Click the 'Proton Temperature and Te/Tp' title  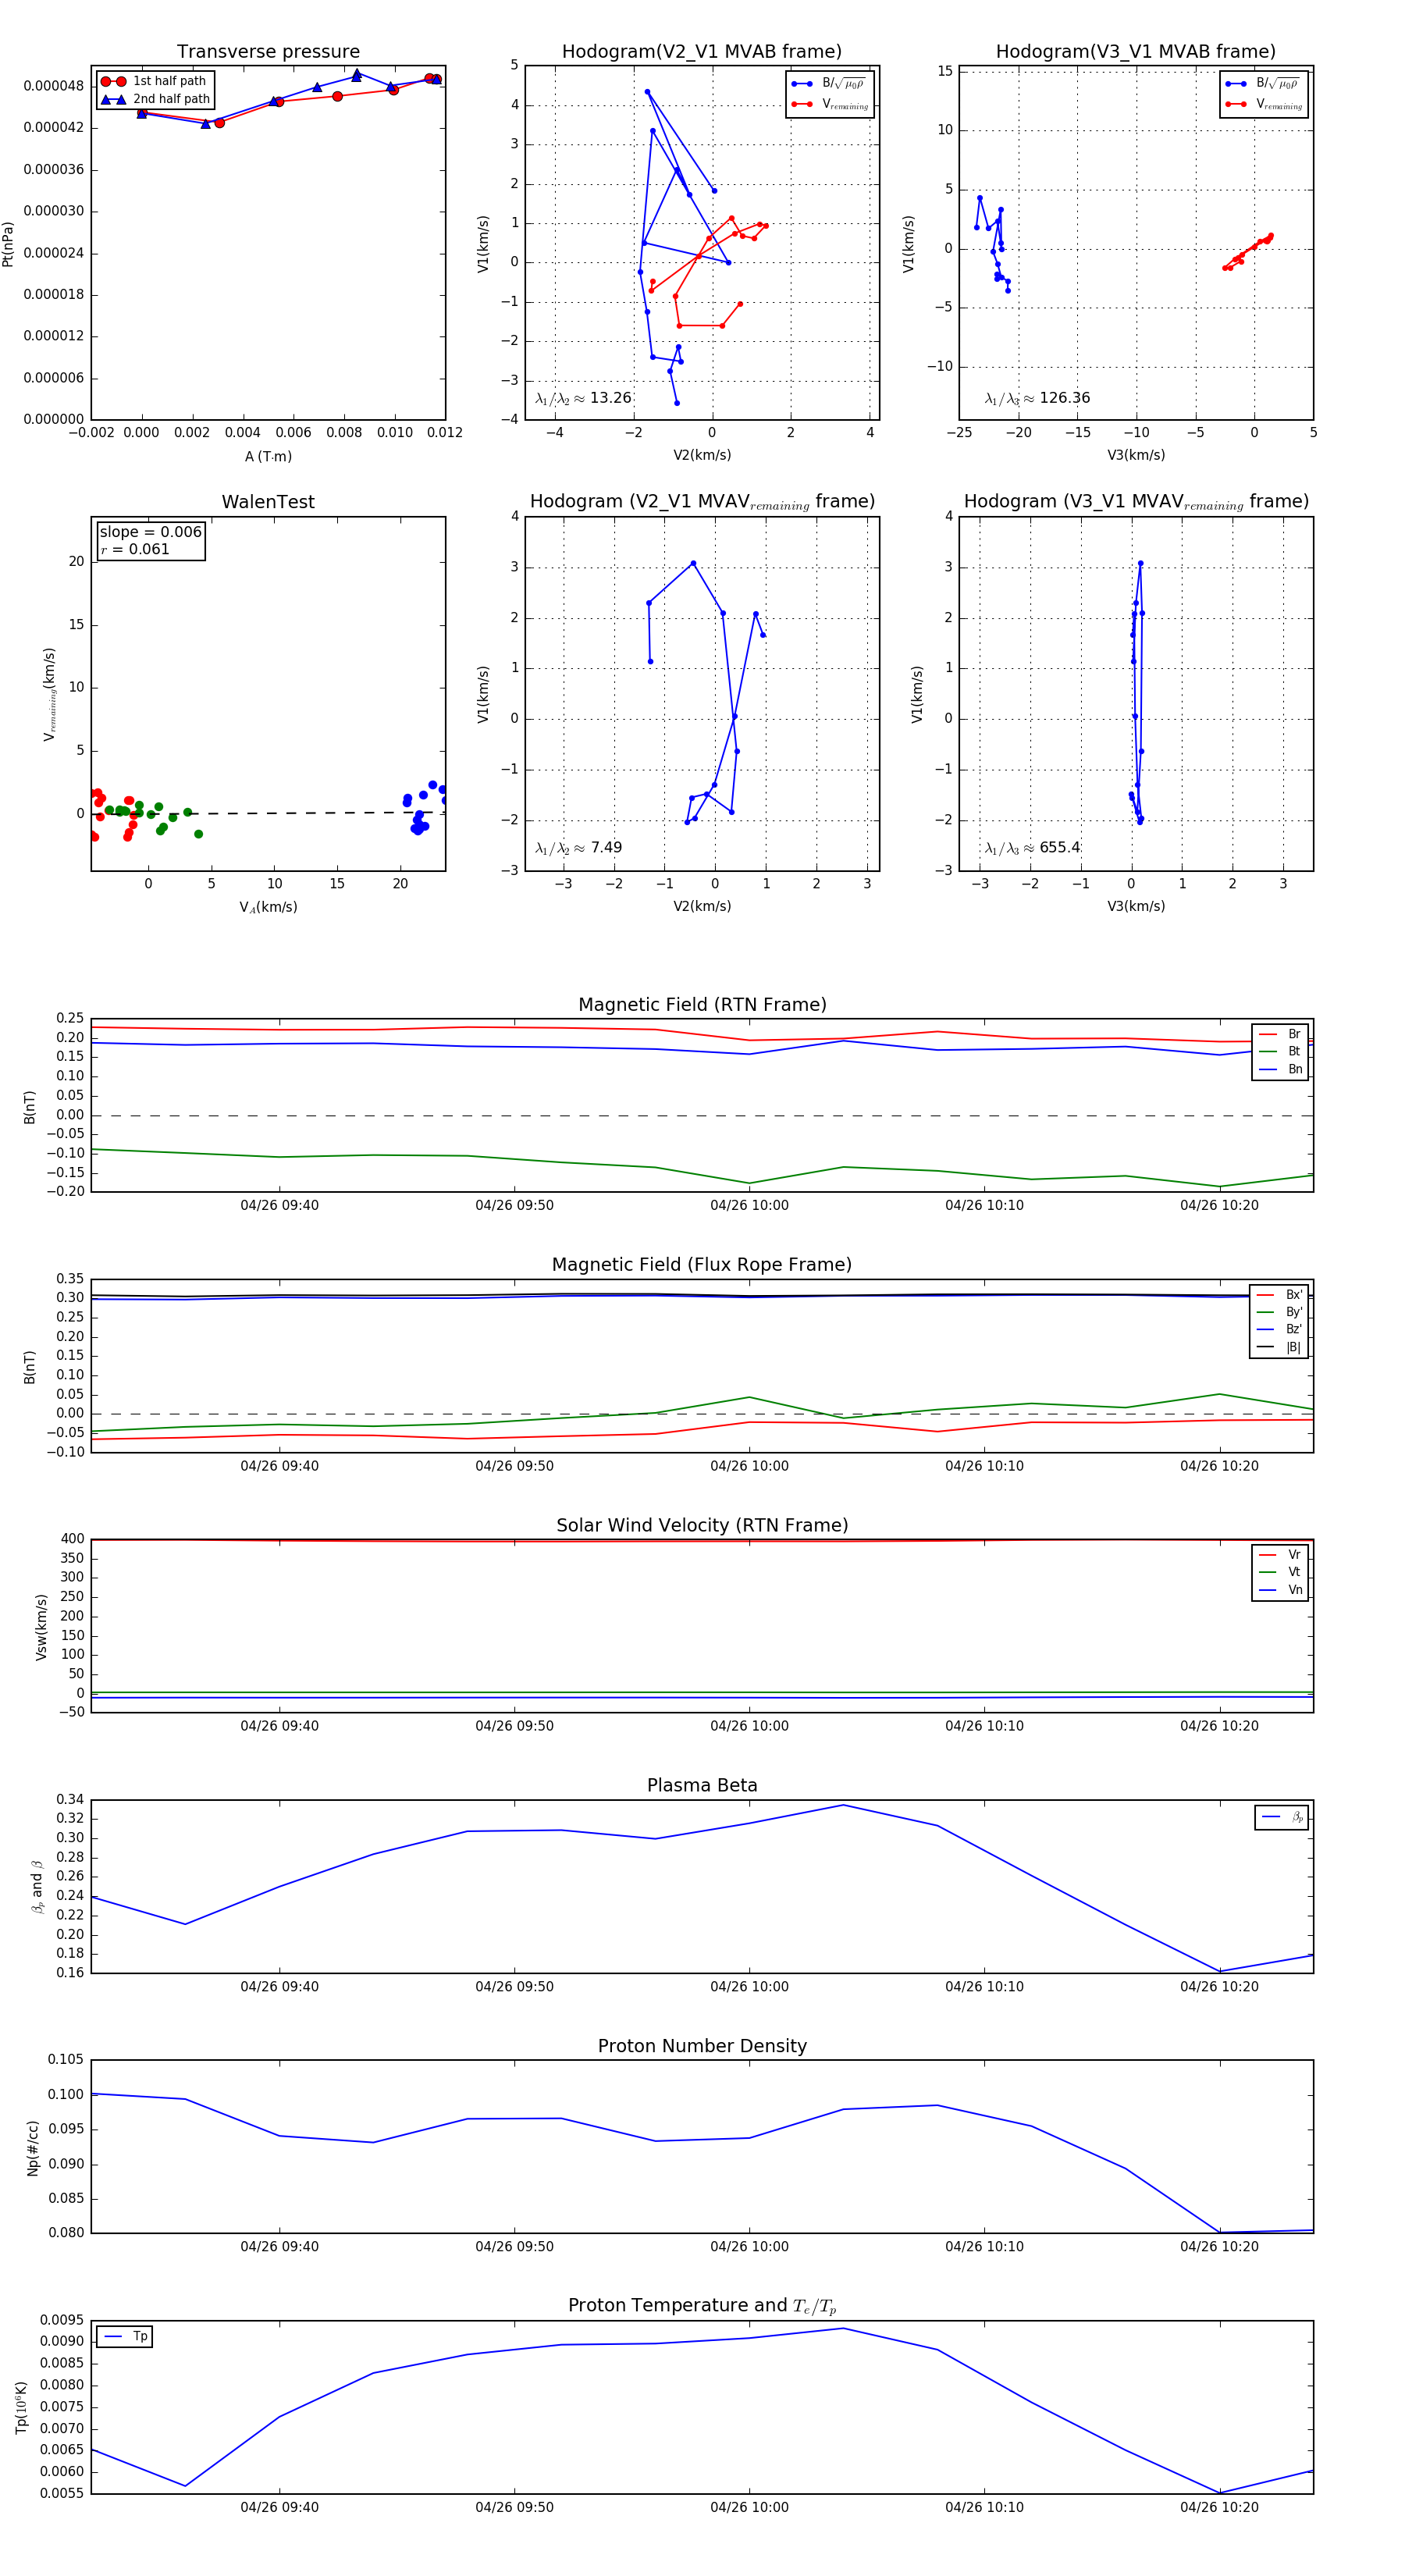point(702,2305)
